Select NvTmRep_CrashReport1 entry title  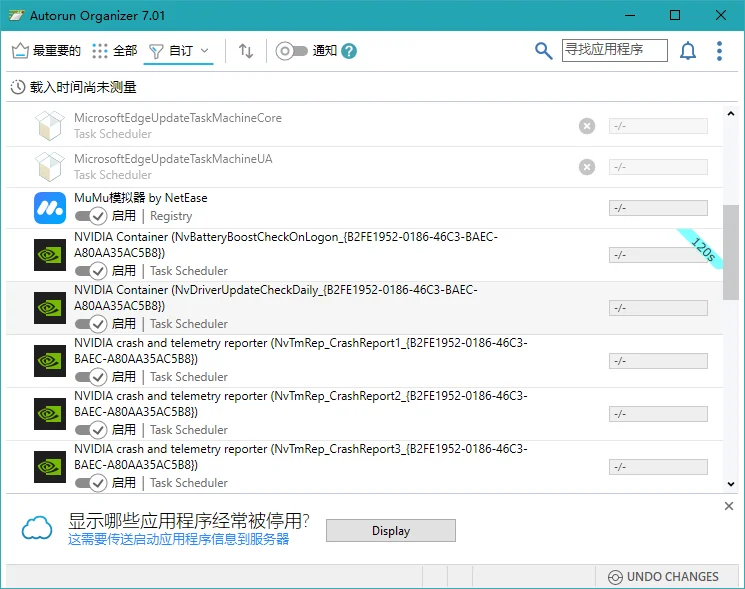click(x=301, y=351)
